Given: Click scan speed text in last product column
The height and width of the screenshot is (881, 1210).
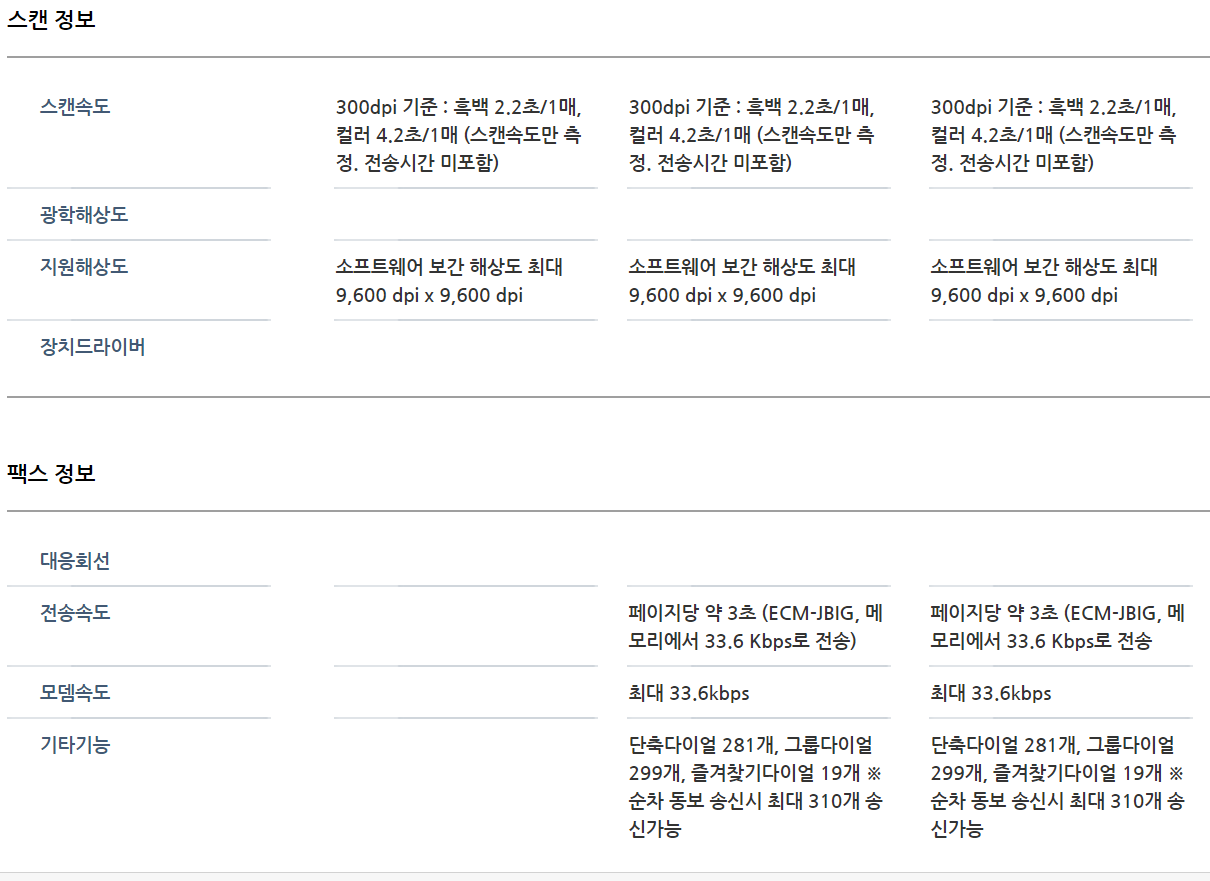Looking at the screenshot, I should point(1054,135).
